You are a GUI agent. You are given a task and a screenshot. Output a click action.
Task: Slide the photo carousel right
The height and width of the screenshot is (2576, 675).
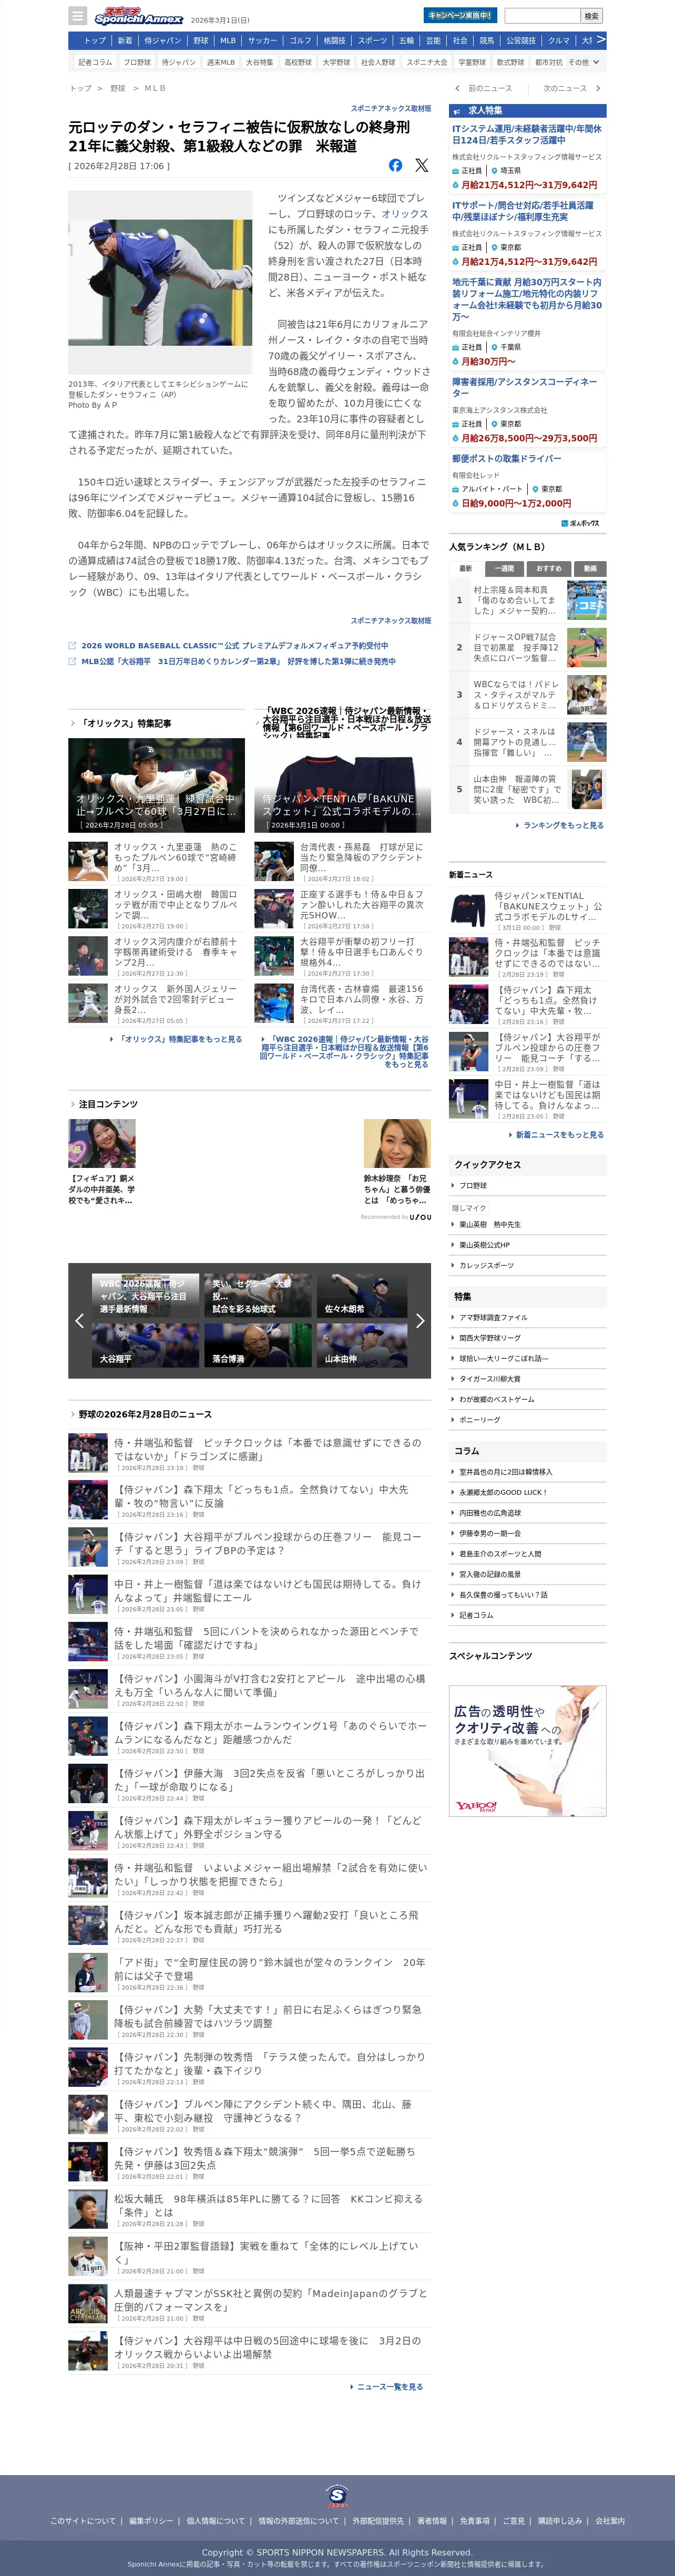420,1320
